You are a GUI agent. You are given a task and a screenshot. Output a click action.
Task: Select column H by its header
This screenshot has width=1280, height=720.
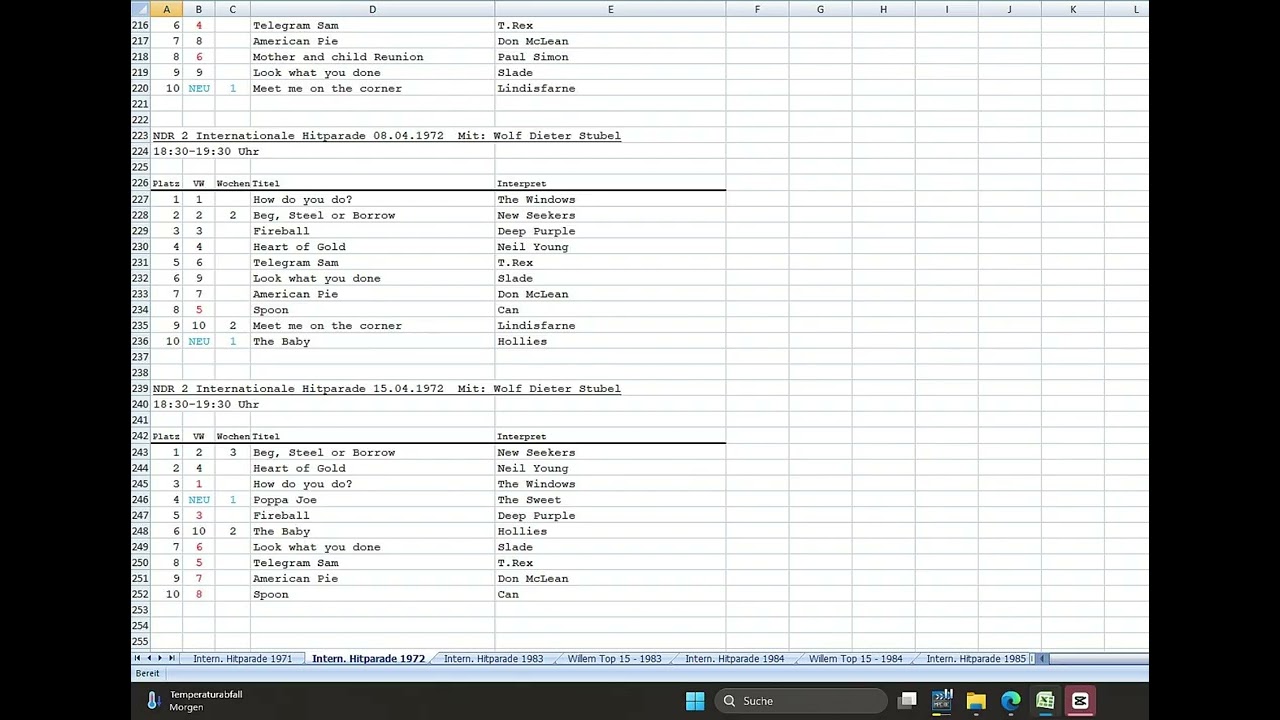pyautogui.click(x=883, y=10)
